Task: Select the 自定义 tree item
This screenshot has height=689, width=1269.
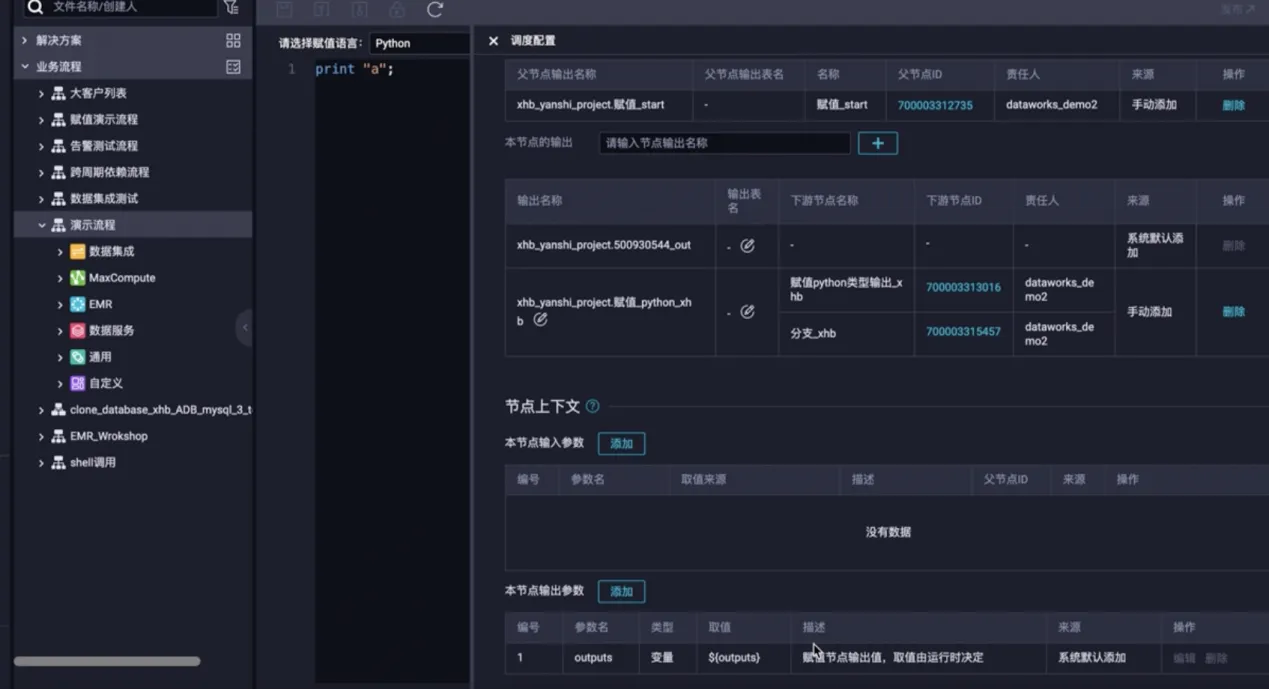Action: [108, 383]
